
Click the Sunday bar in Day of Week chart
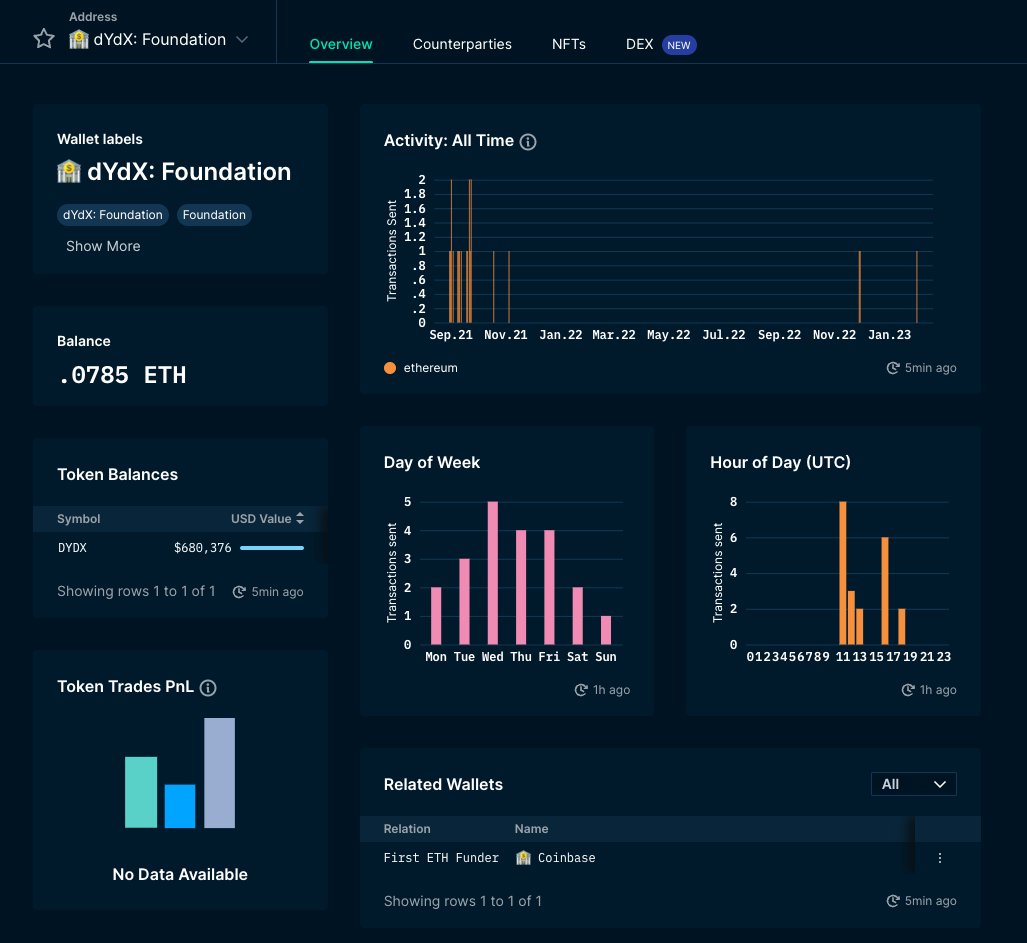coord(606,630)
